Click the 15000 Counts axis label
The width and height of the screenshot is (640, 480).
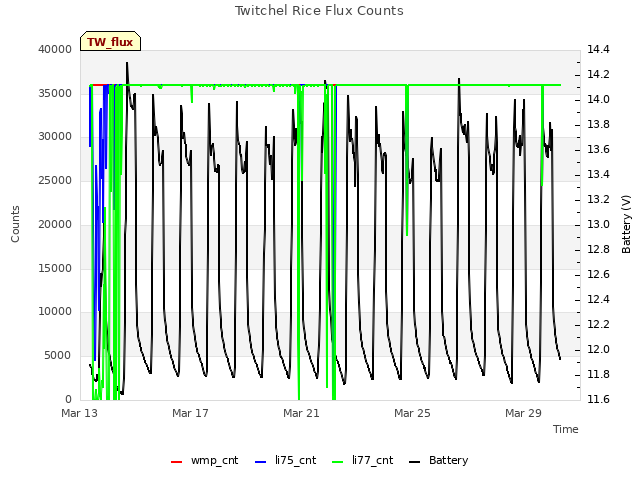pyautogui.click(x=55, y=268)
